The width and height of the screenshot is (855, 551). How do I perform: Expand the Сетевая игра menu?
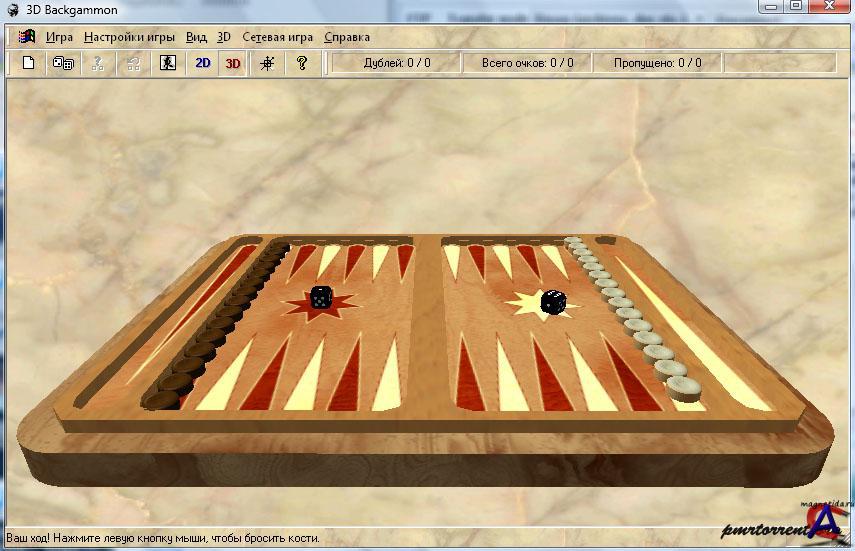point(277,37)
